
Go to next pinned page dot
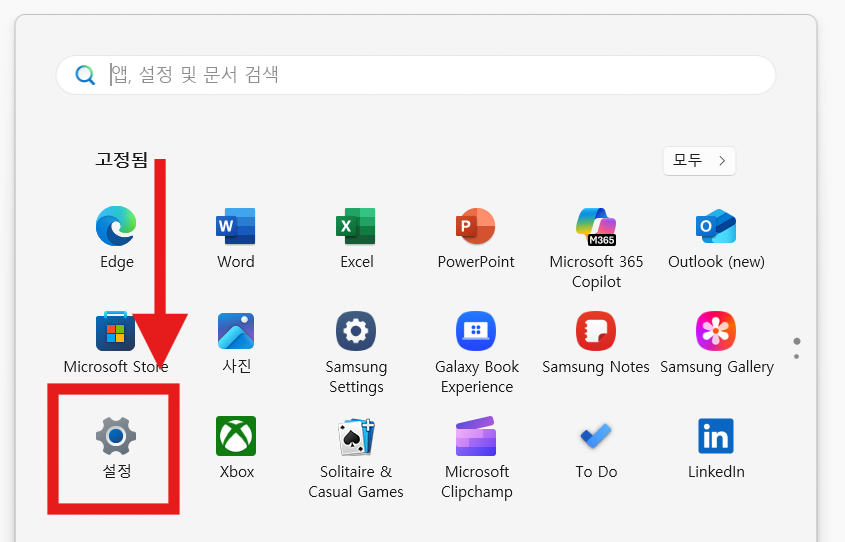796,356
